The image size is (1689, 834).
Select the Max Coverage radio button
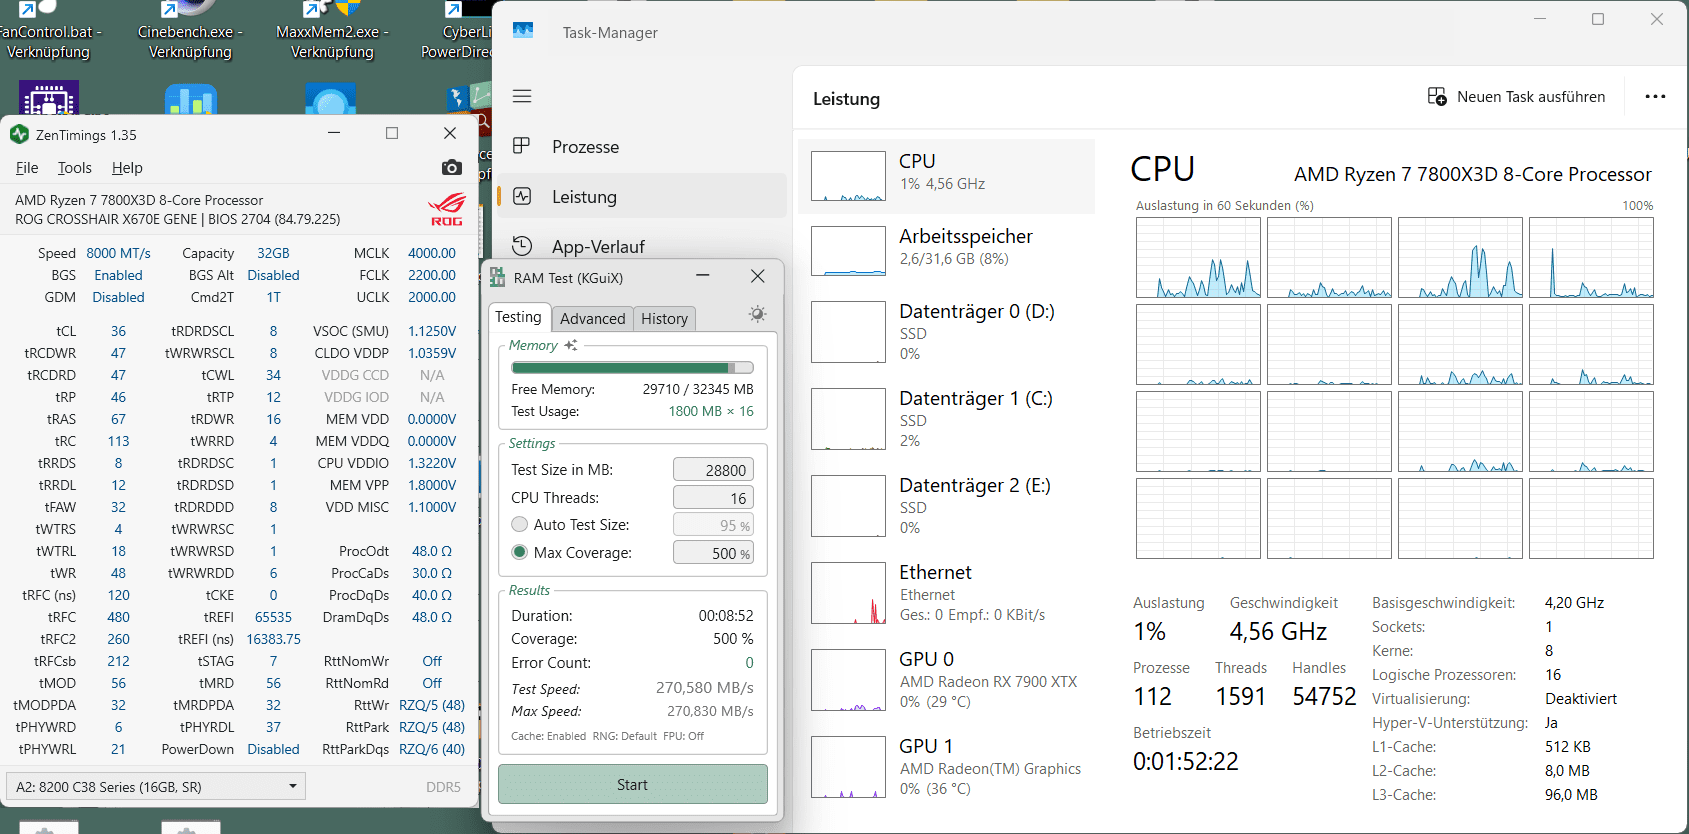pyautogui.click(x=519, y=552)
